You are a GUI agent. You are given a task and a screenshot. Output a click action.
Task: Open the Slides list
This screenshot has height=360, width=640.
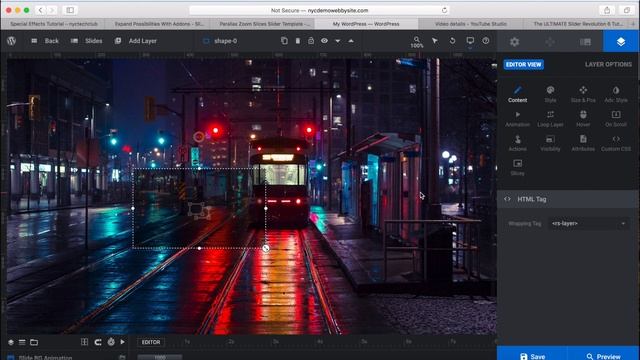(87, 41)
